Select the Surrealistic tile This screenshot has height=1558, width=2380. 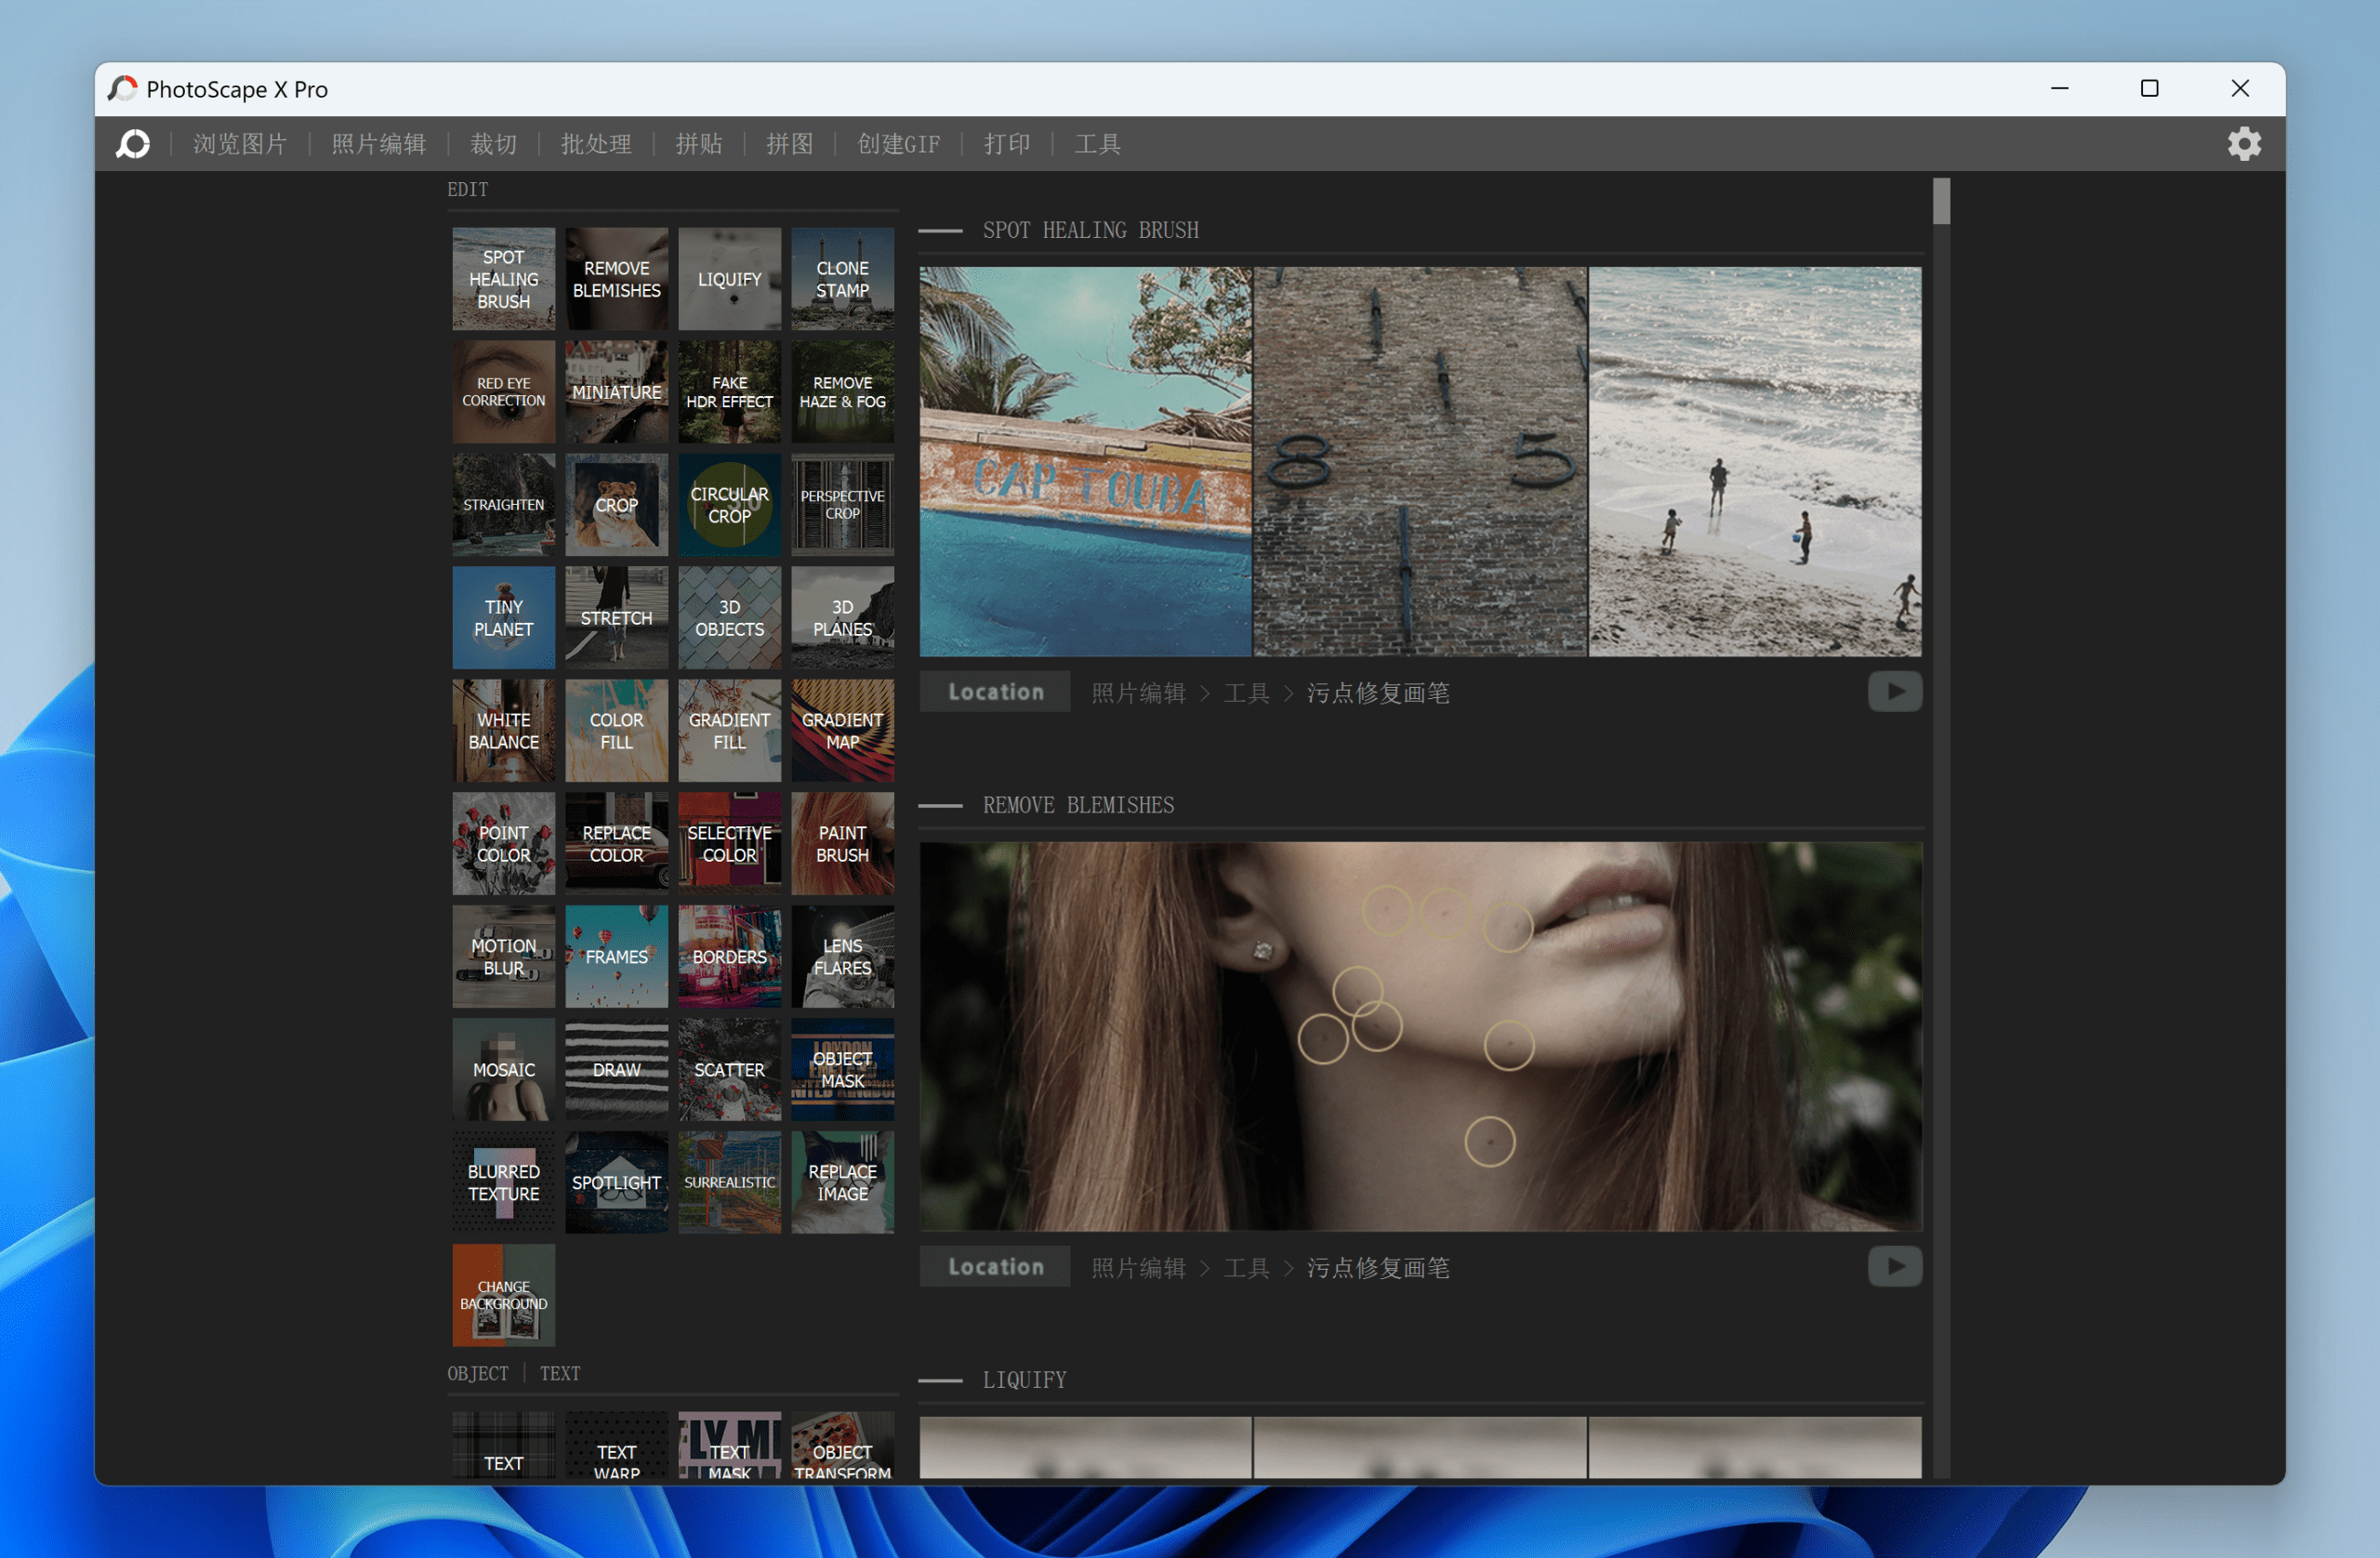[729, 1183]
